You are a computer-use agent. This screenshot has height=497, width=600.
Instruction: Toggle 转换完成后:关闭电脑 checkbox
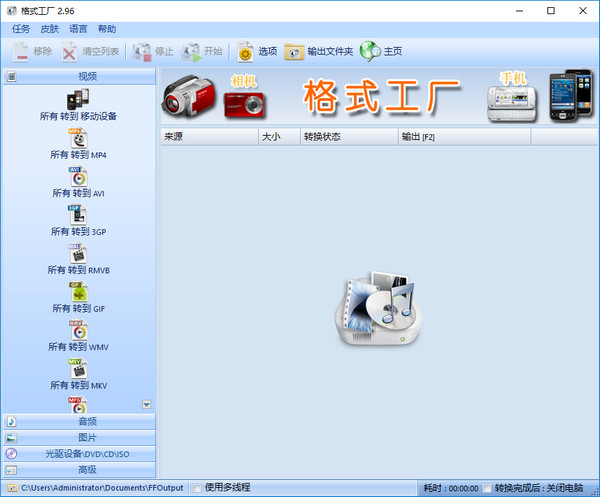coord(487,488)
